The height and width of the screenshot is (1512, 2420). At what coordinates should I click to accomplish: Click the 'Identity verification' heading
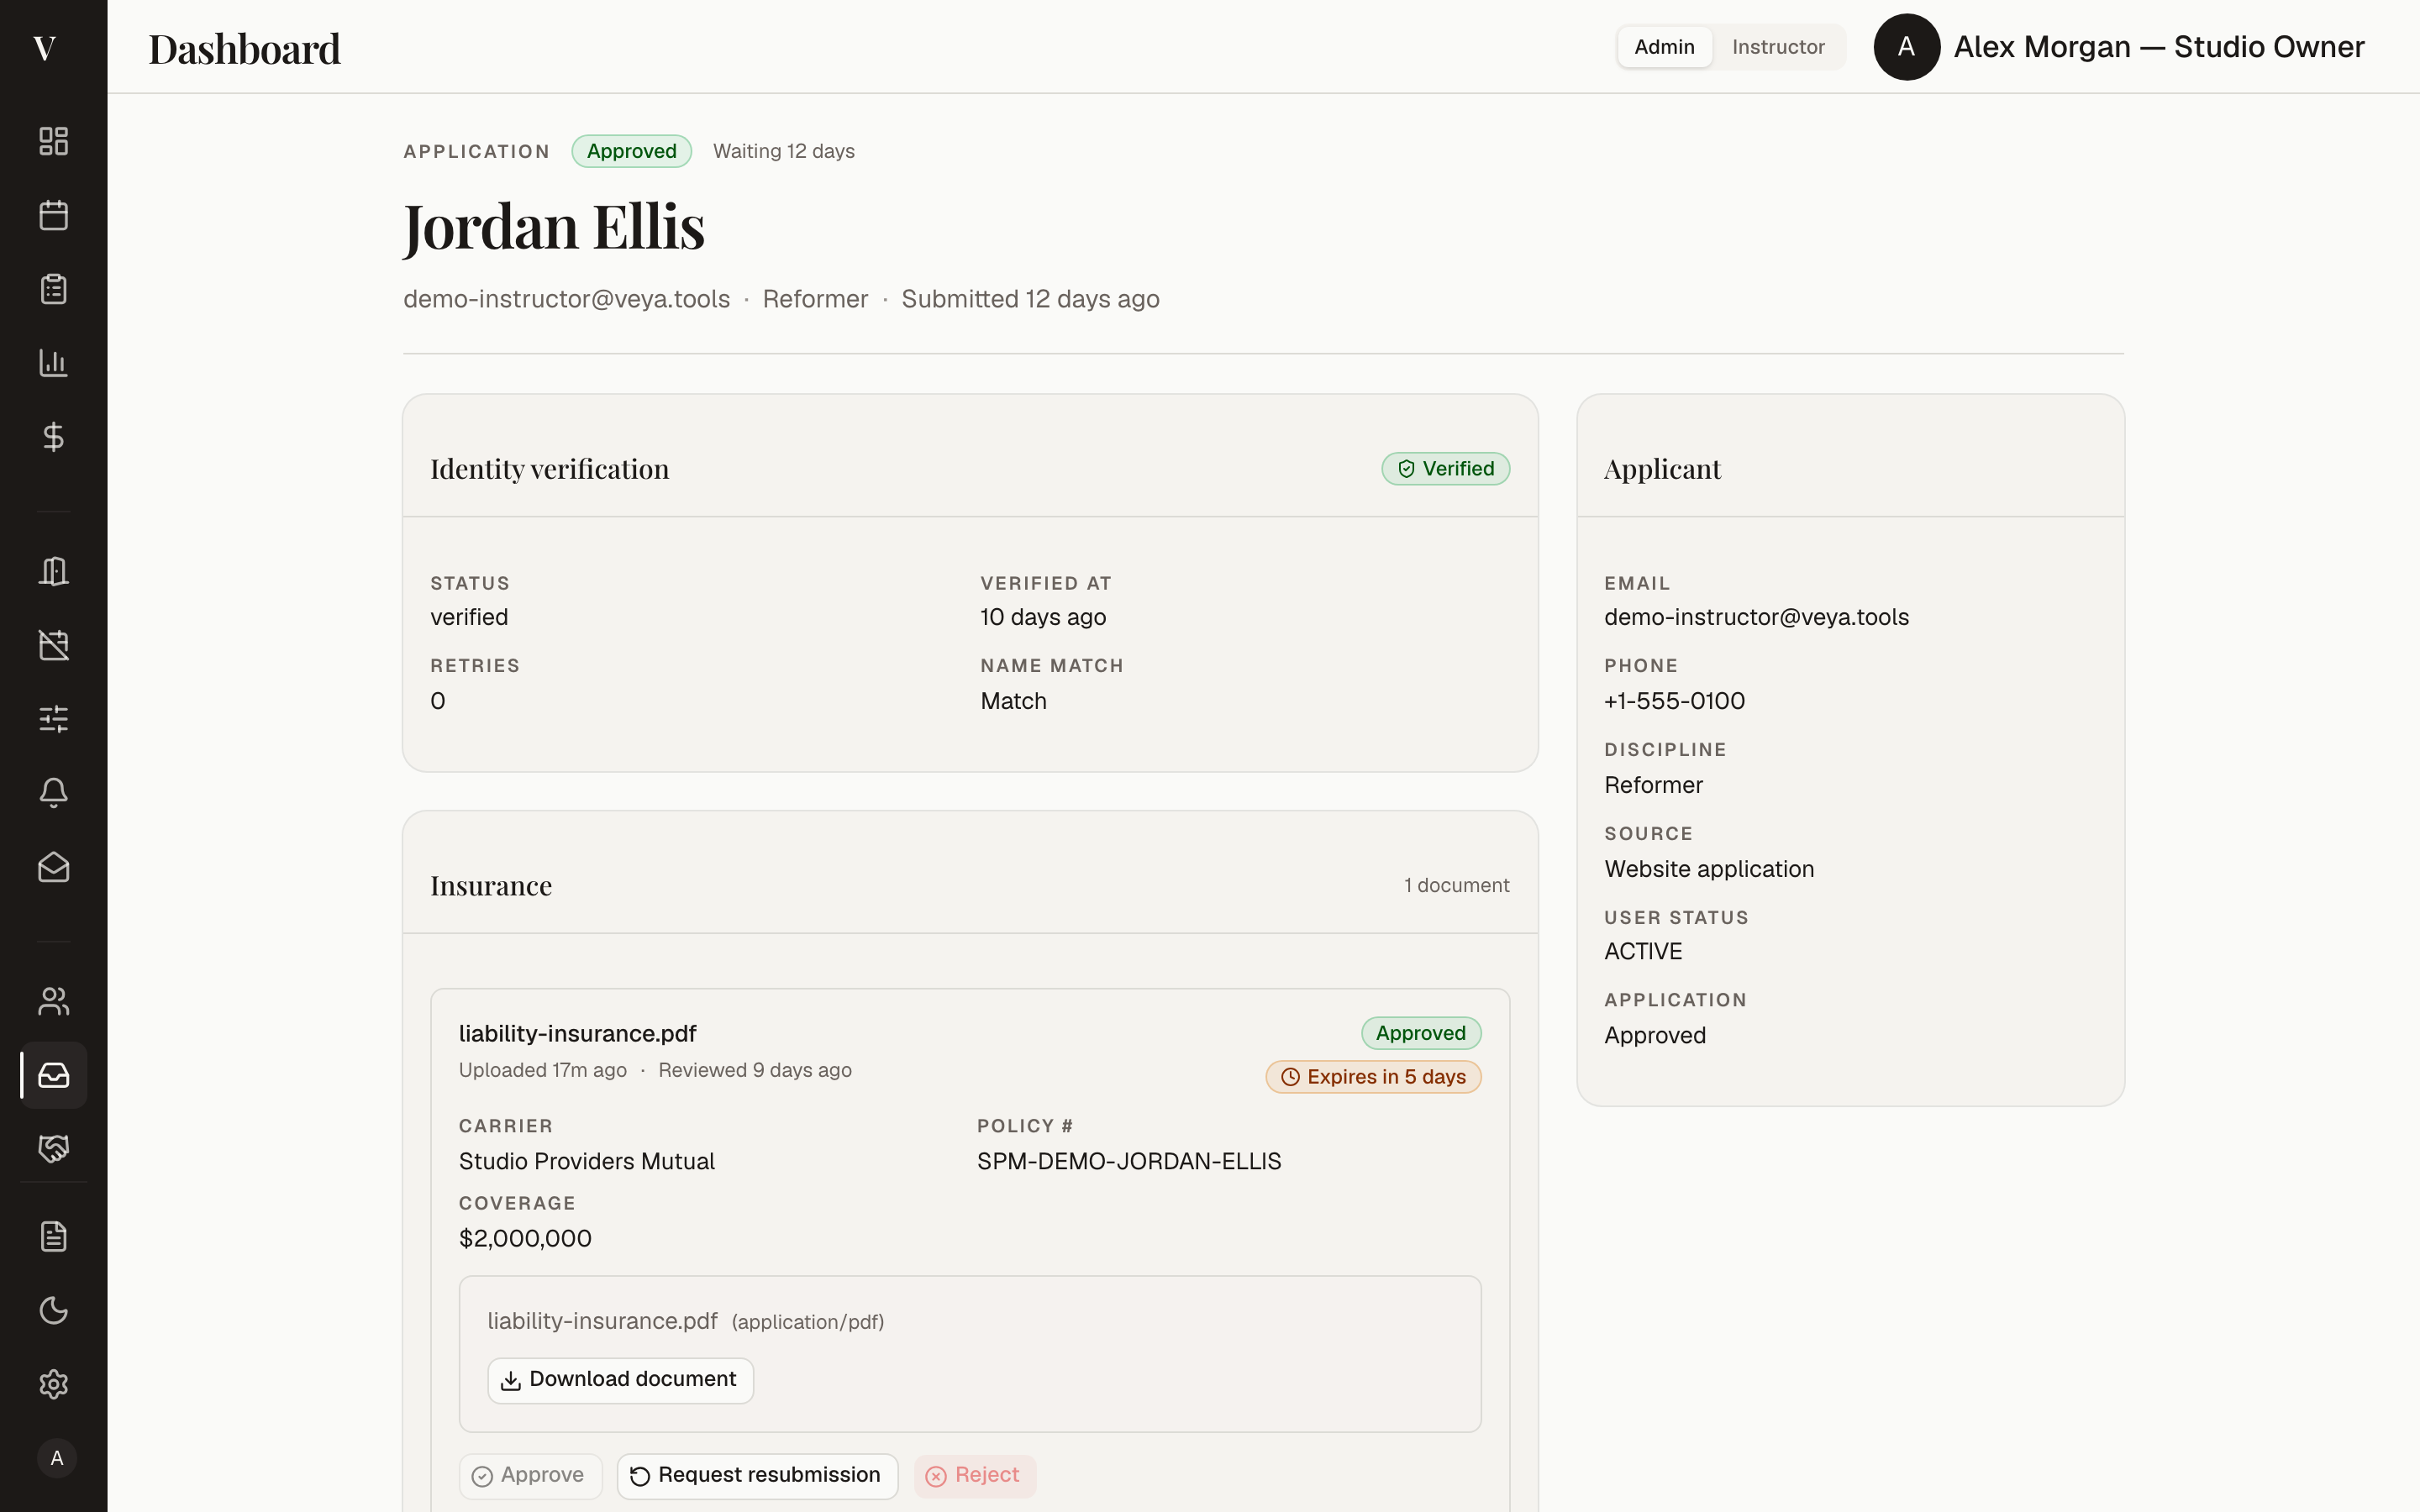click(x=549, y=469)
